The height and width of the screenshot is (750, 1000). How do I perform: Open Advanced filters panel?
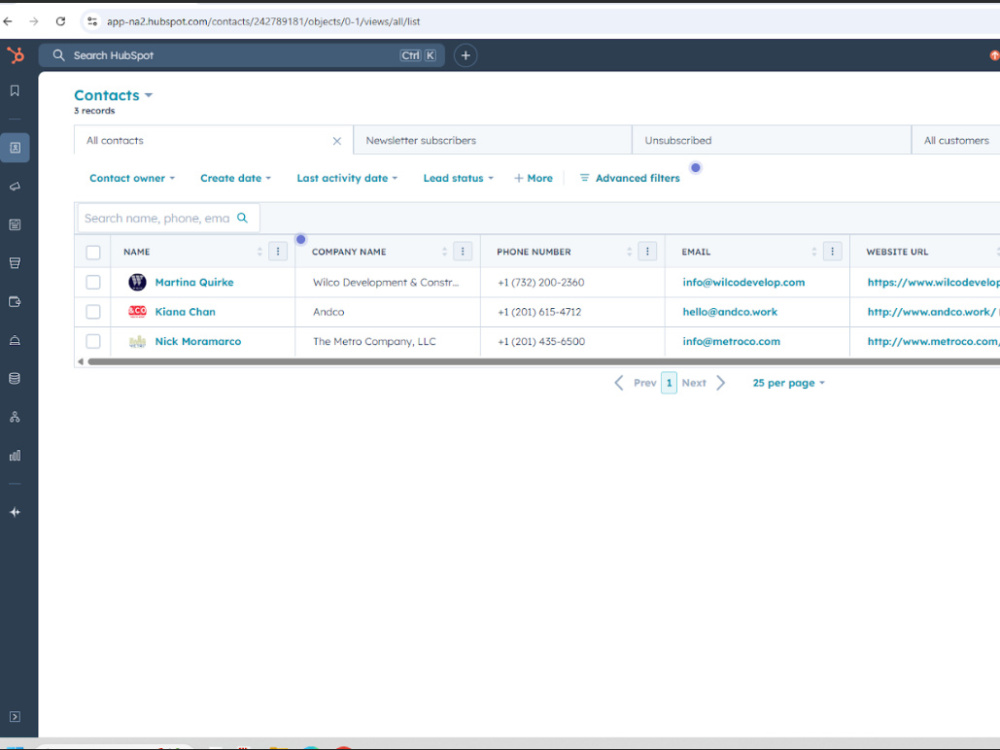tap(629, 178)
